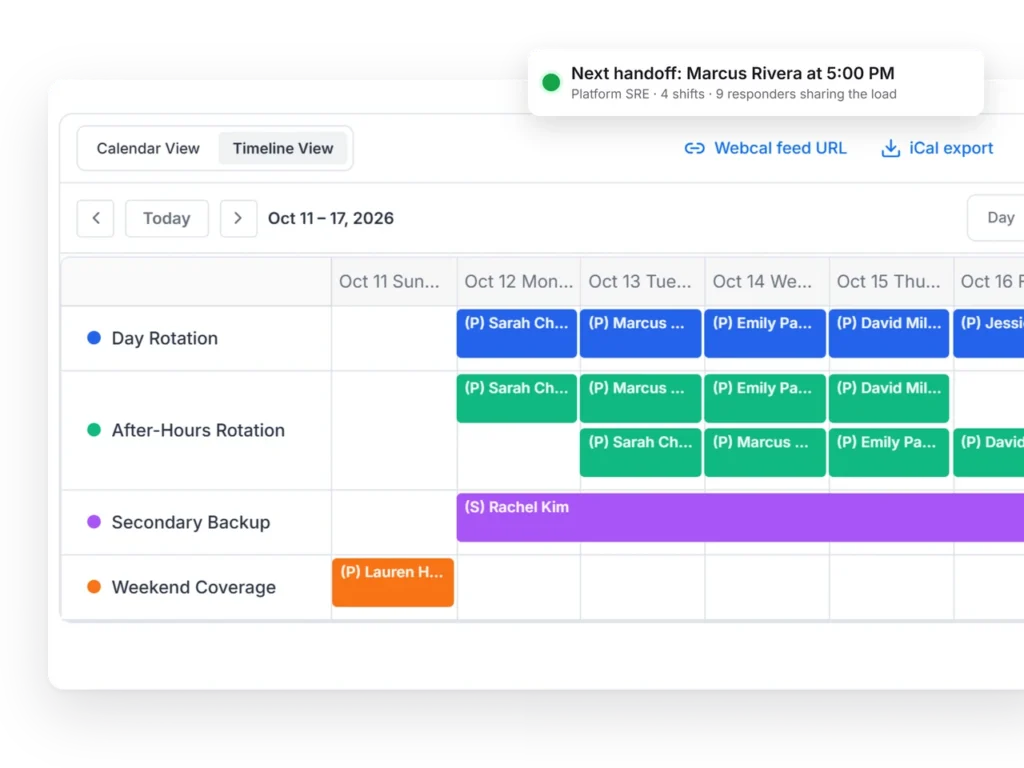Image resolution: width=1024 pixels, height=768 pixels.
Task: Open Sarah Ch... shift in Day Rotation
Action: click(x=517, y=333)
